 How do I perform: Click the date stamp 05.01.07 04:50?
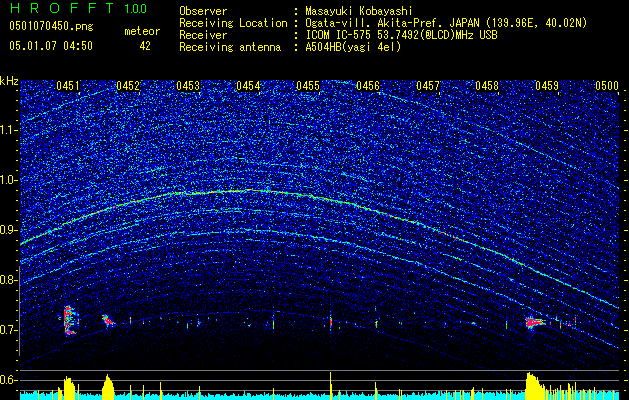(x=51, y=46)
